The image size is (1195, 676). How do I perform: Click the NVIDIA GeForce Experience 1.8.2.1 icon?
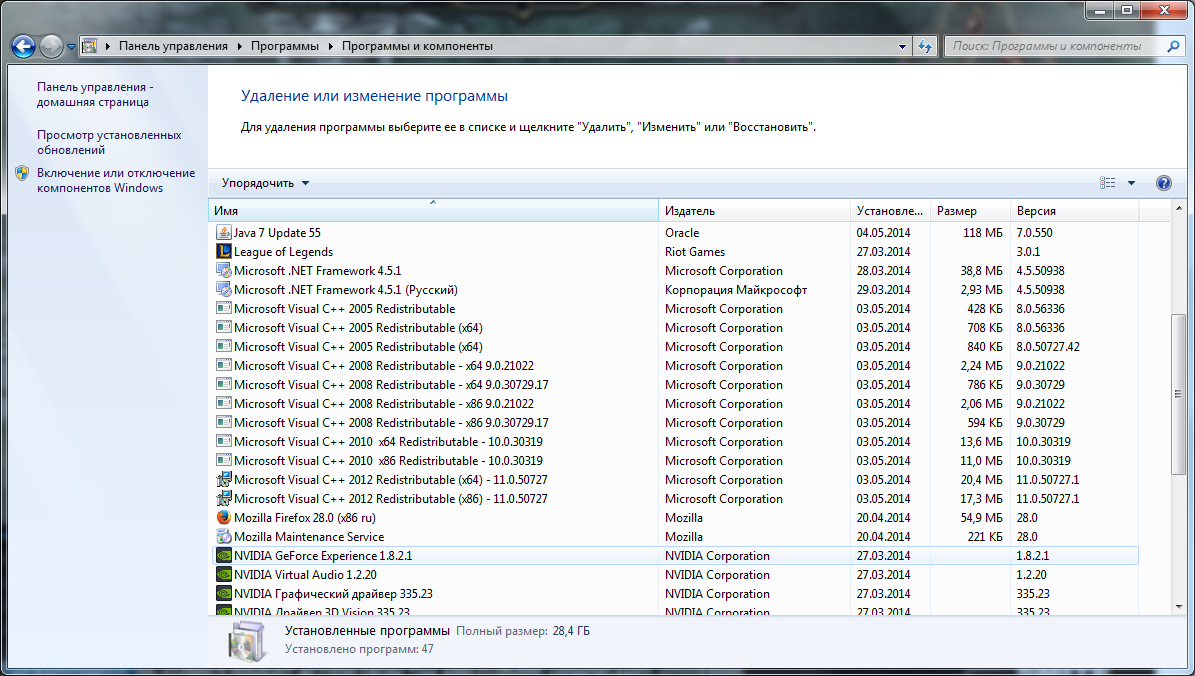(223, 556)
